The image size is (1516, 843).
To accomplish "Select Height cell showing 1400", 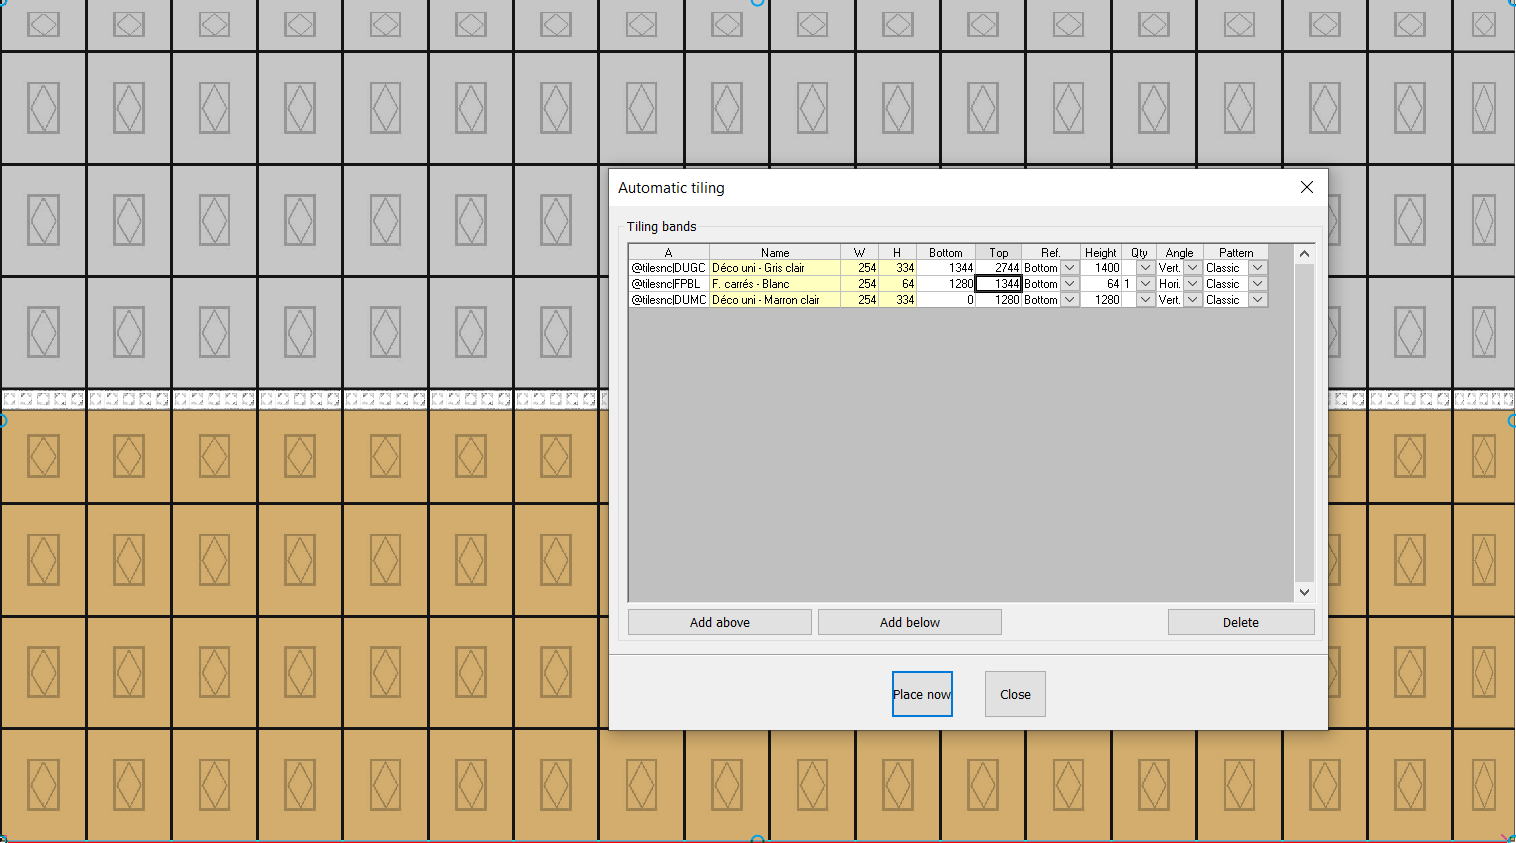I will (1101, 268).
